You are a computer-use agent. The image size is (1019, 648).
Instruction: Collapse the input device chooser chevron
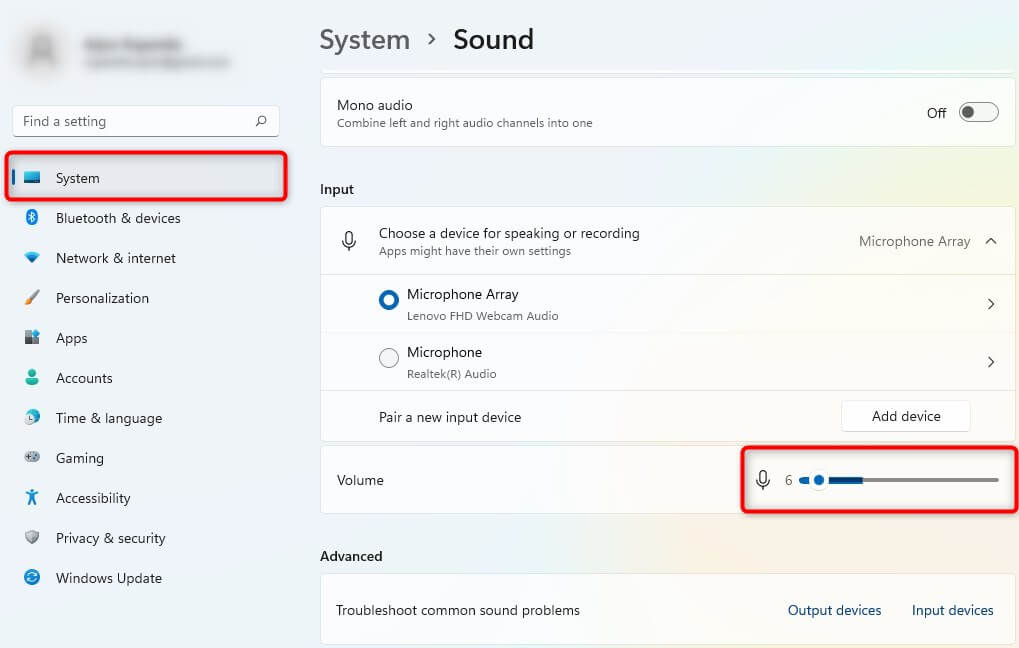(x=991, y=241)
